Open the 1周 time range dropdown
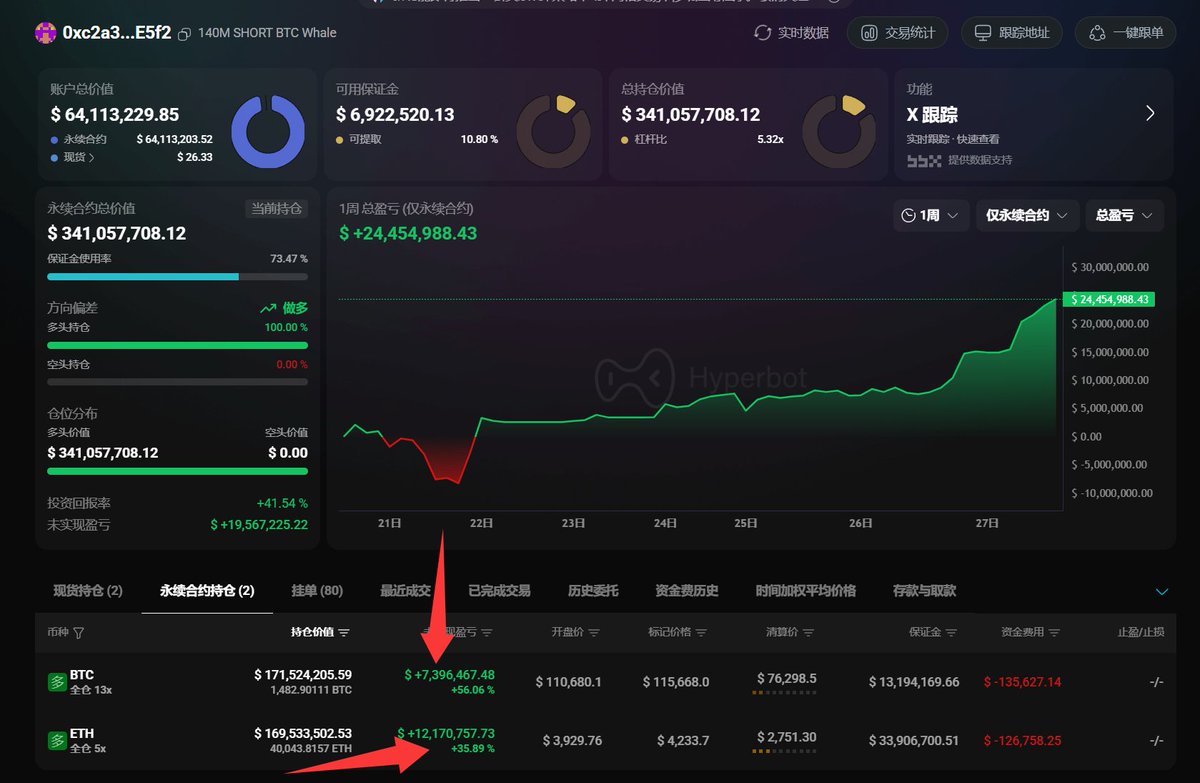Viewport: 1200px width, 783px height. click(x=930, y=215)
